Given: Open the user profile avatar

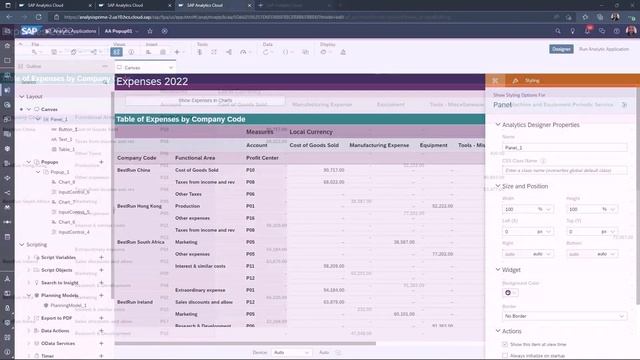Looking at the screenshot, I should 631,31.
